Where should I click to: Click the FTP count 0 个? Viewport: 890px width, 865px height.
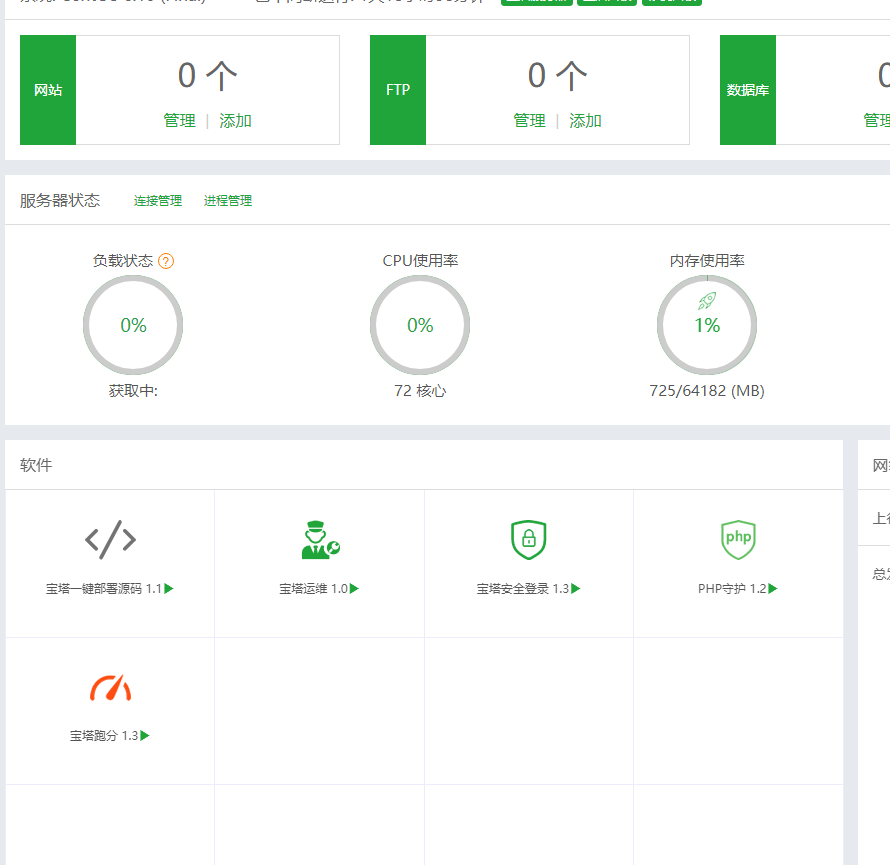(x=557, y=75)
